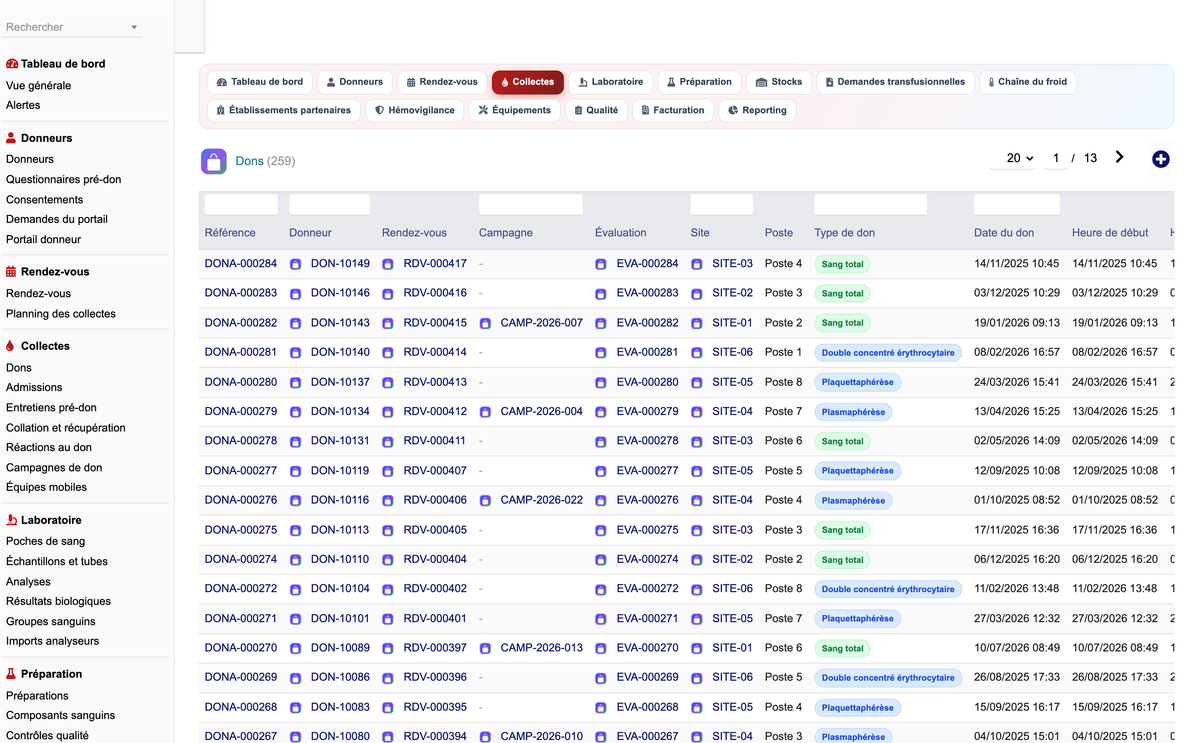Screen dimensions: 1200x743
Task: Open donation DONA-000284
Action: tap(241, 264)
